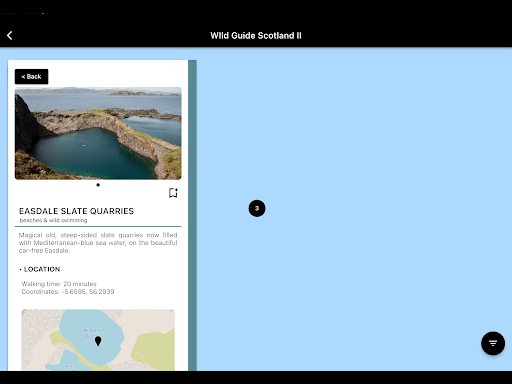Screen dimensions: 512x384
Task: Click the Coordinates -5.6595, 56.2939 text
Action: click(x=68, y=292)
